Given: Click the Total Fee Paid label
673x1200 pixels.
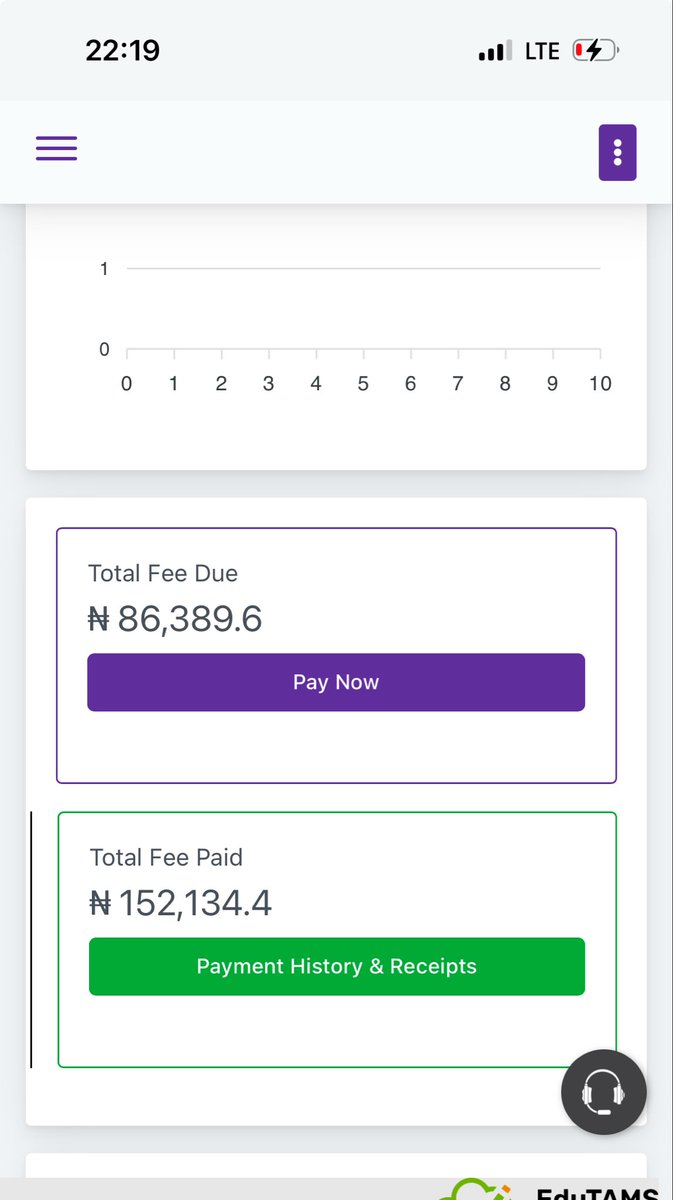Looking at the screenshot, I should coord(166,857).
